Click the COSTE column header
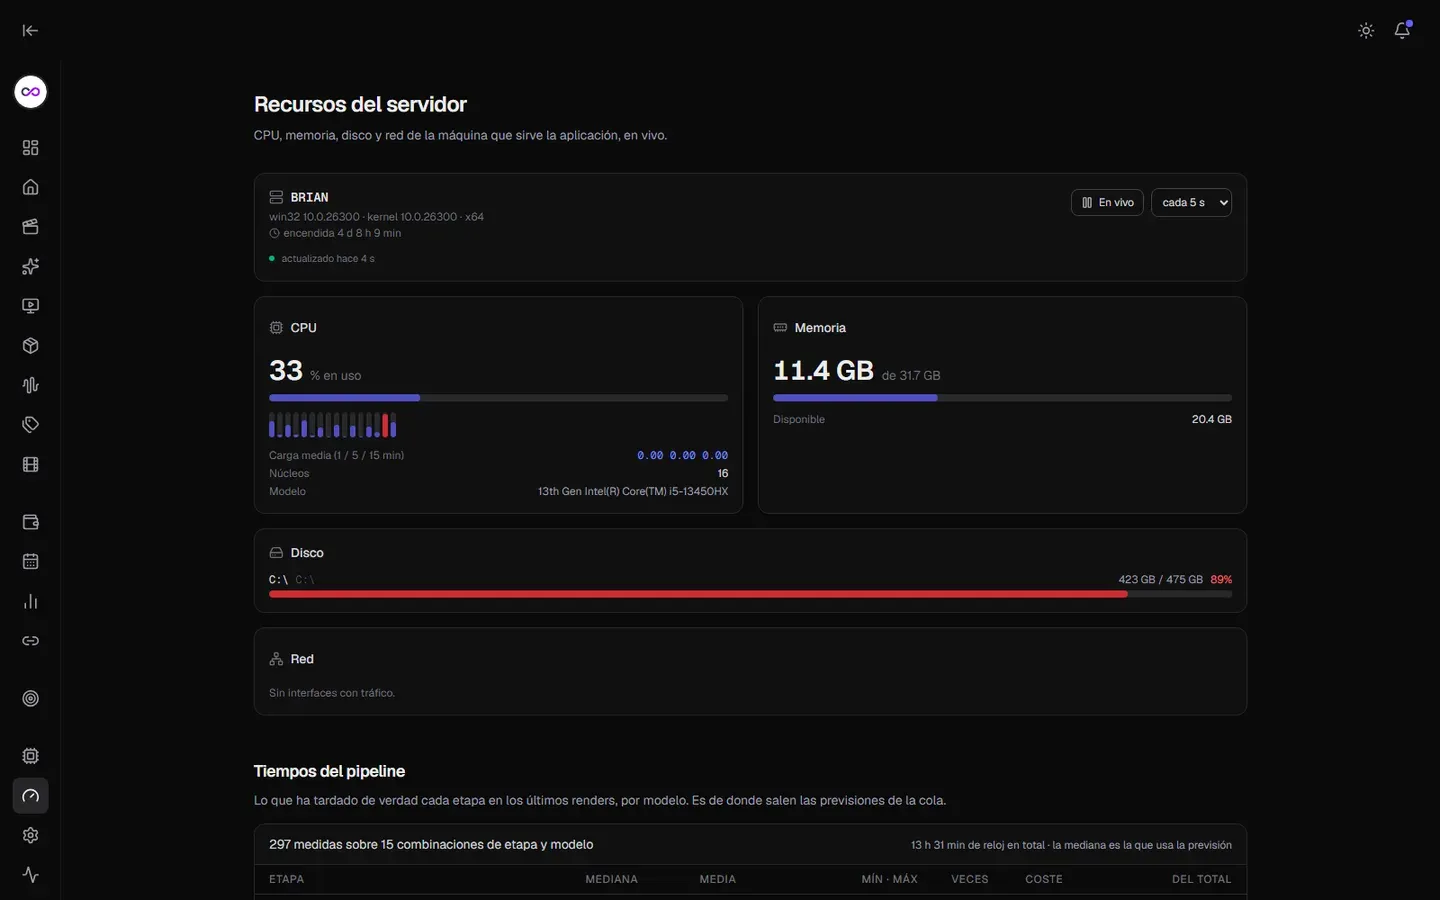Image resolution: width=1440 pixels, height=900 pixels. pos(1044,880)
